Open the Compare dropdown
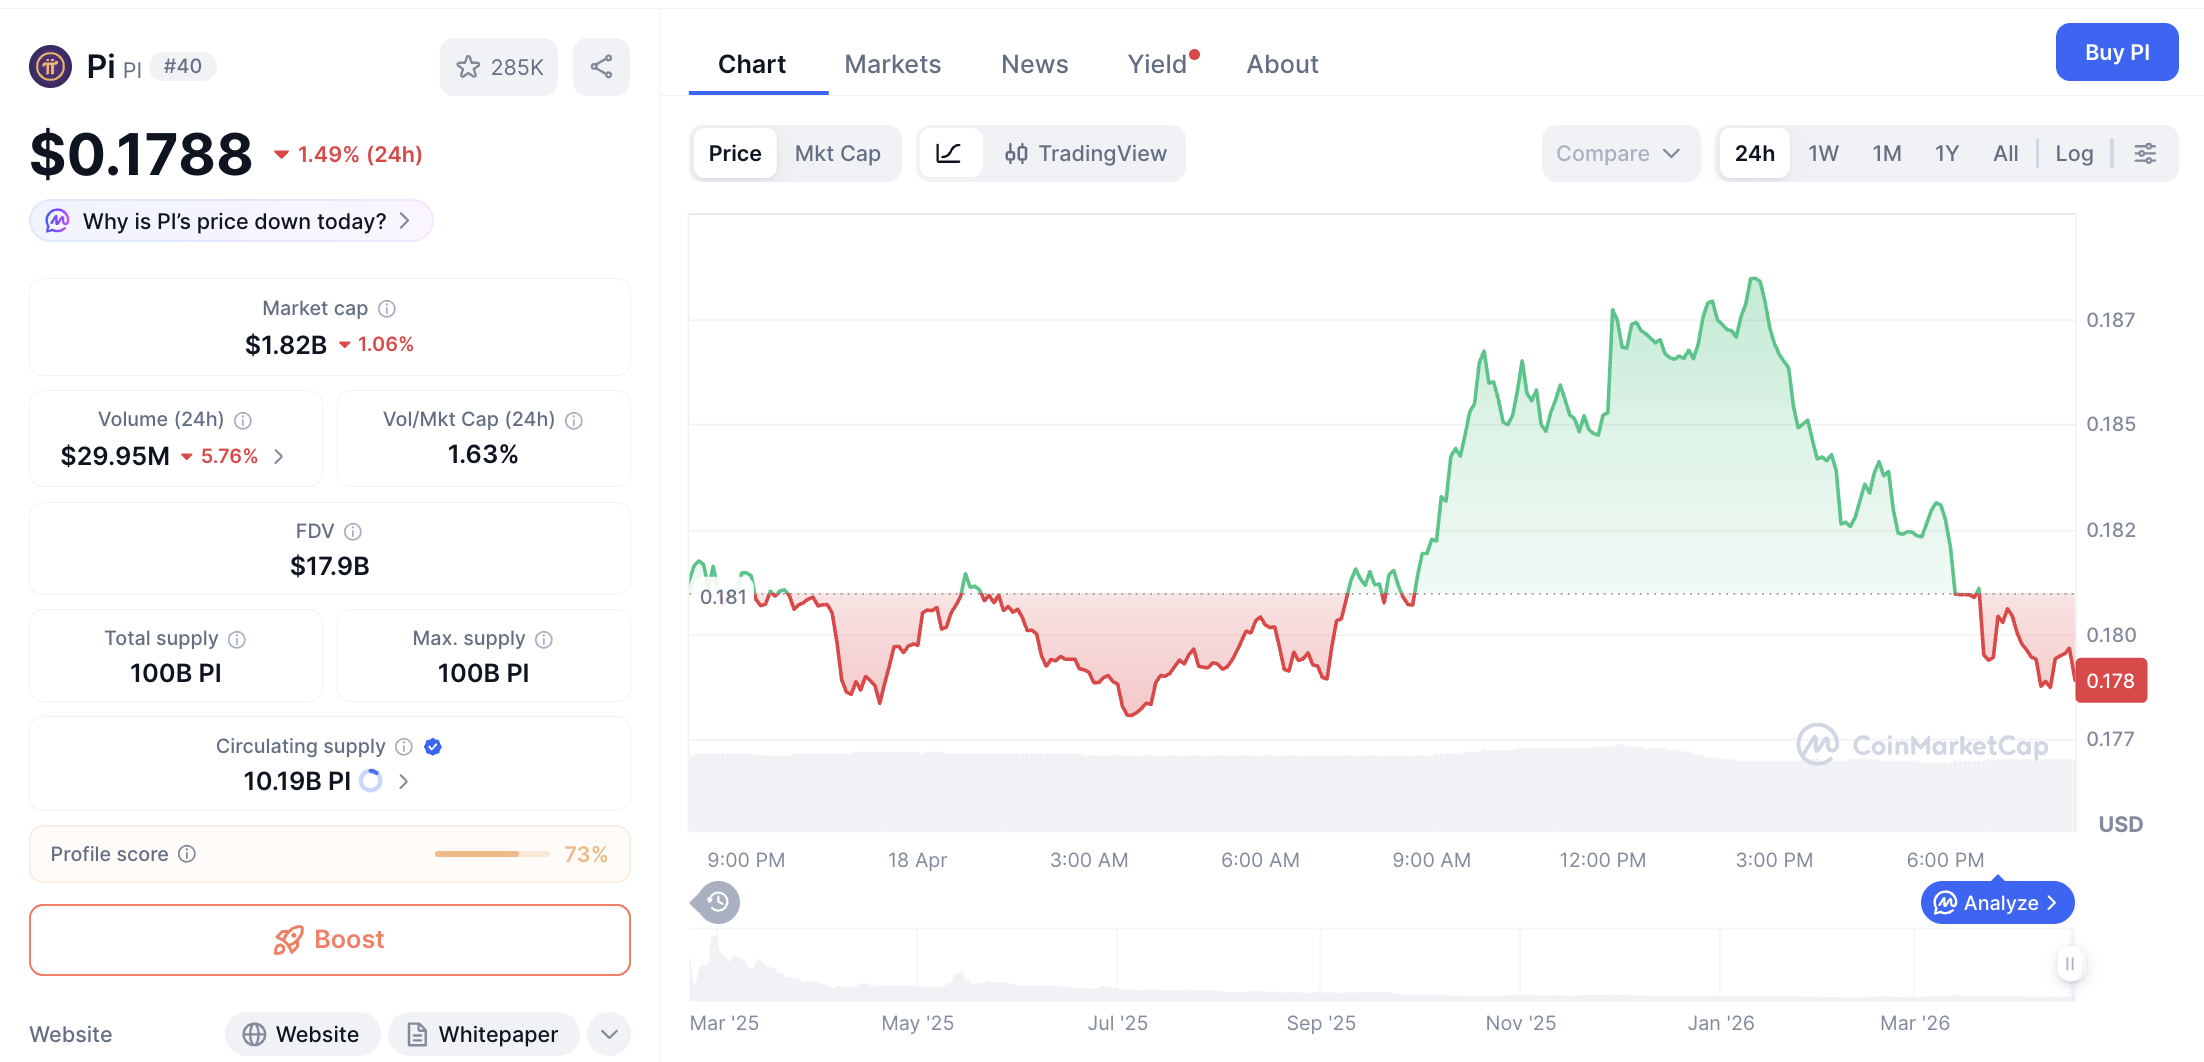 click(1620, 153)
